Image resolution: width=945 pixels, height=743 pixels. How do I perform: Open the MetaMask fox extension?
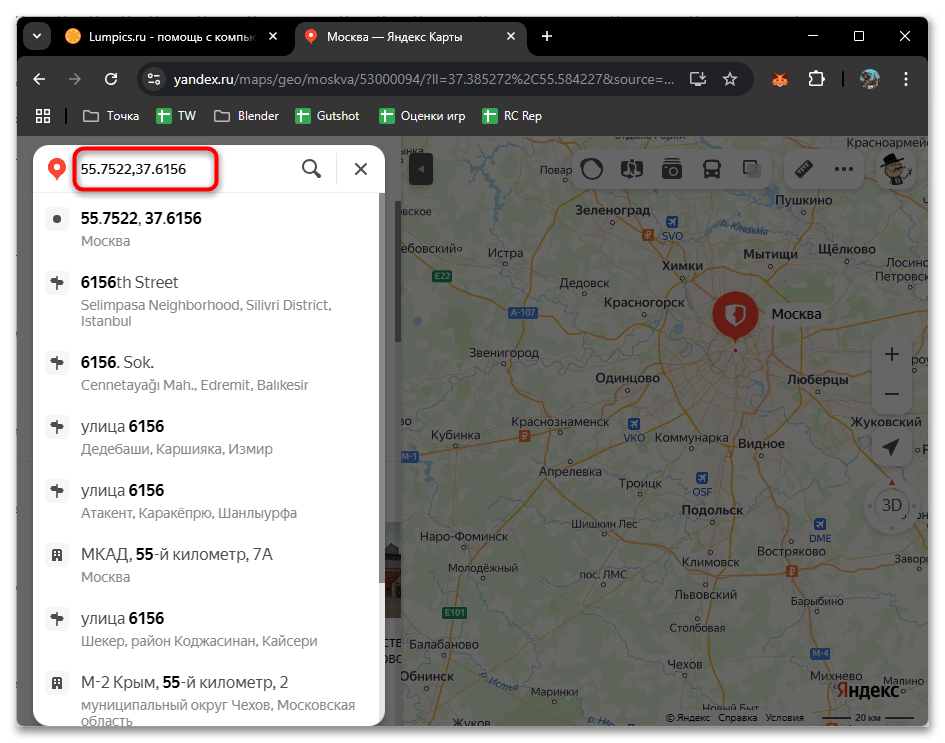tap(780, 79)
